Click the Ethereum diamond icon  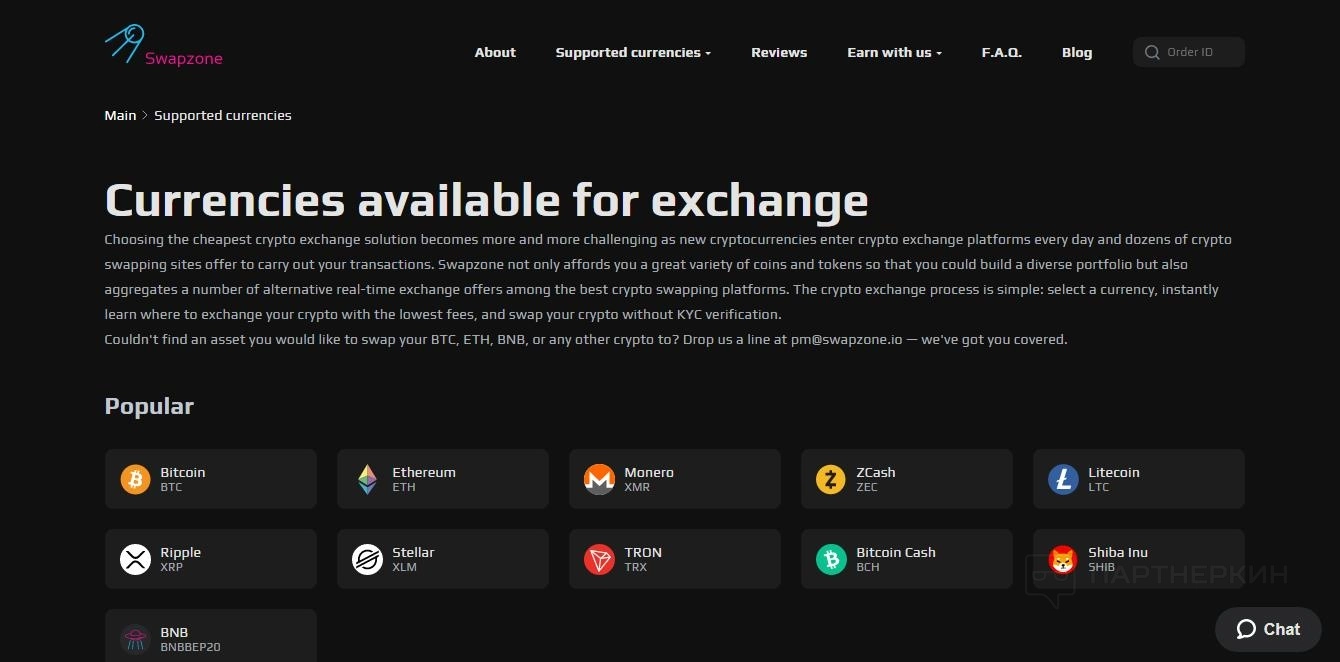368,479
